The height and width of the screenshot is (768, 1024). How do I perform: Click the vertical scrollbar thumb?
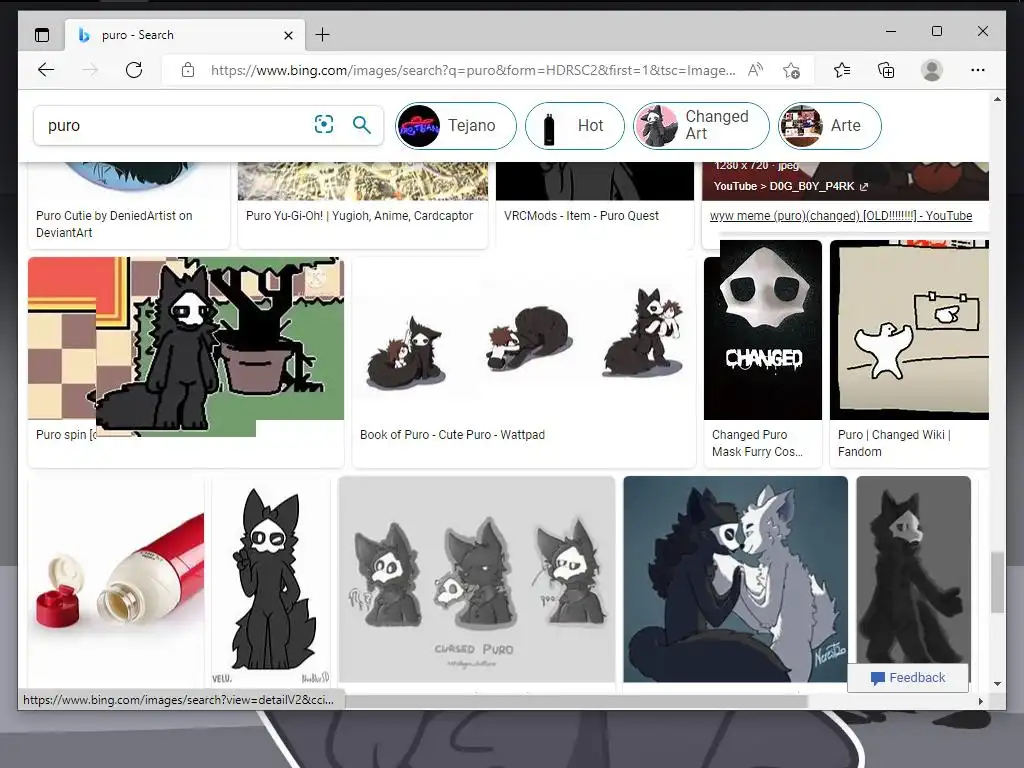[997, 583]
